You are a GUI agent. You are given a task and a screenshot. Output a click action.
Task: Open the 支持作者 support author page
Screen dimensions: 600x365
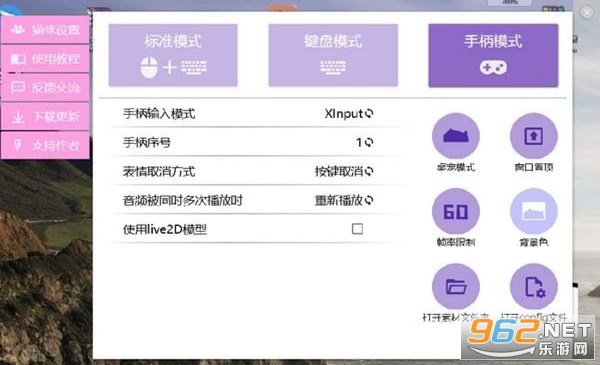pos(45,145)
